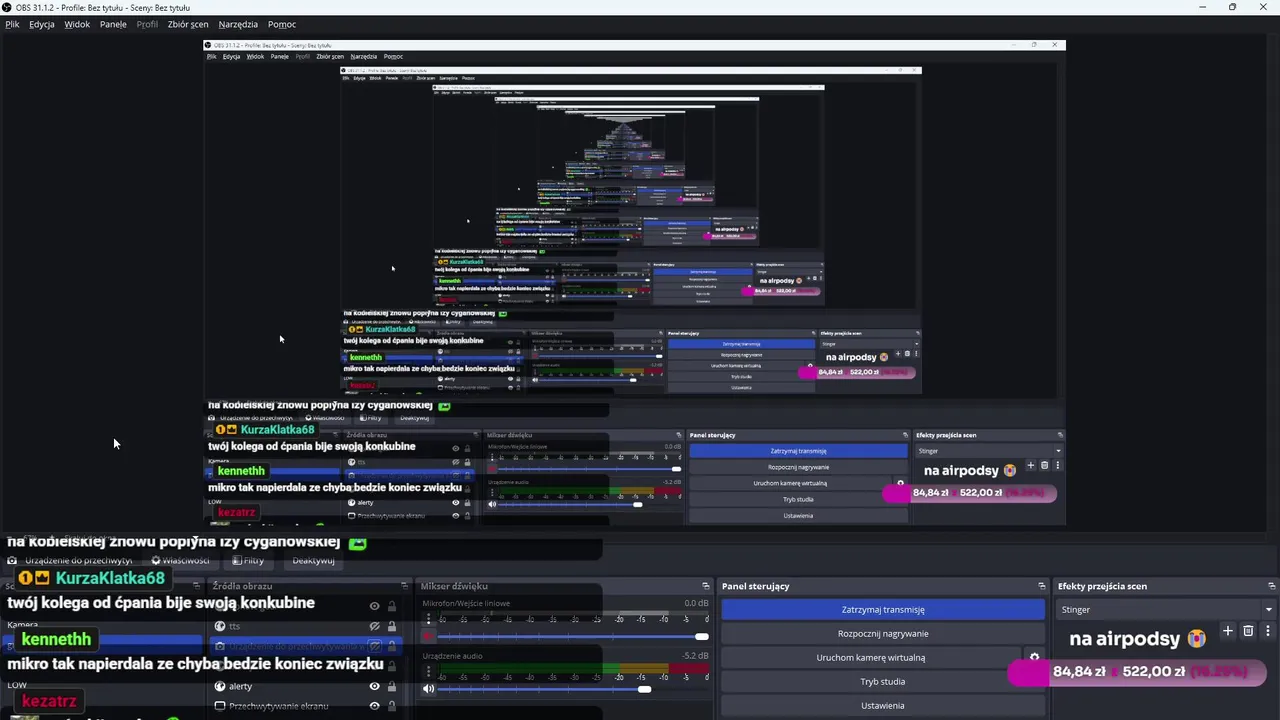Toggle lock on Przechwytywanie ekranu source

[391, 706]
